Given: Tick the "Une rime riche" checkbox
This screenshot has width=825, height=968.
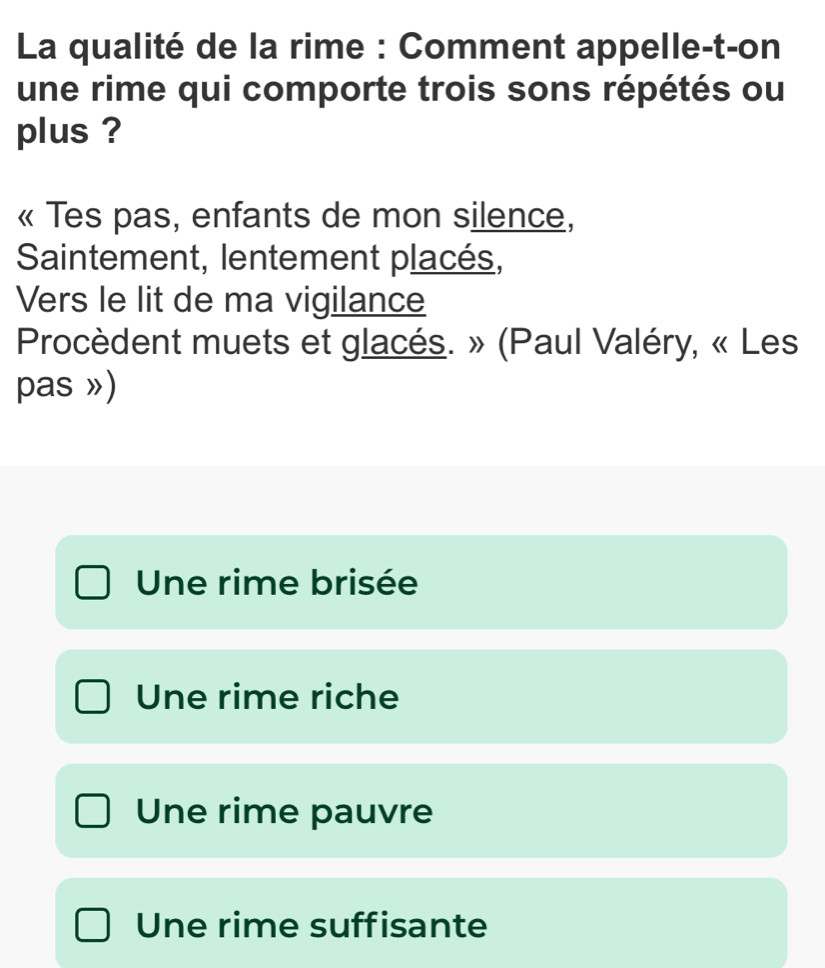Looking at the screenshot, I should [93, 697].
